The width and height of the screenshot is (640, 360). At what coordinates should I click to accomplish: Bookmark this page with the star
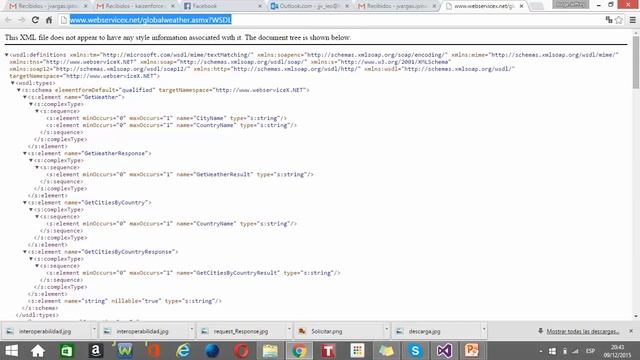tap(619, 20)
